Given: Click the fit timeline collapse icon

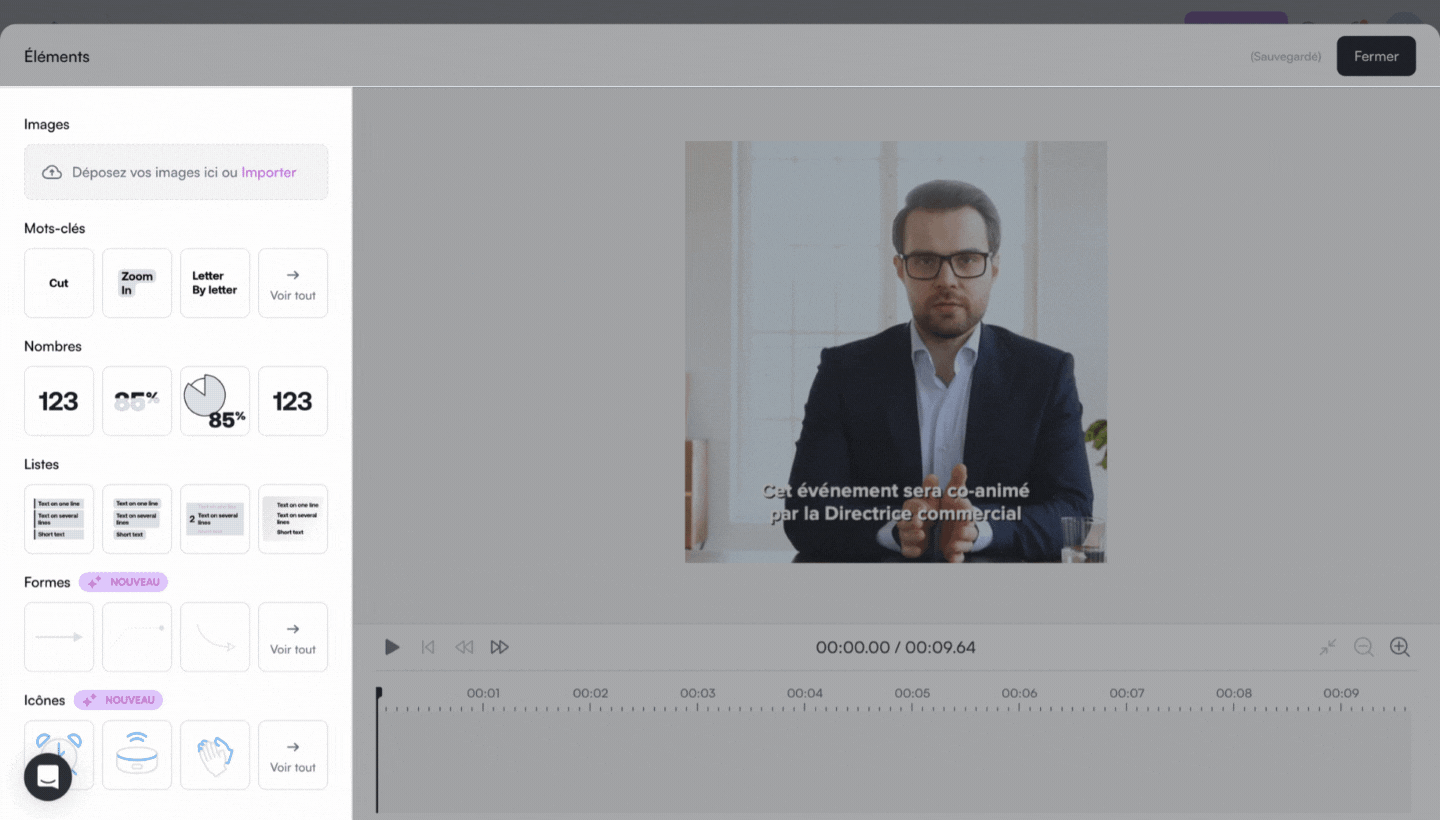Looking at the screenshot, I should [1327, 647].
